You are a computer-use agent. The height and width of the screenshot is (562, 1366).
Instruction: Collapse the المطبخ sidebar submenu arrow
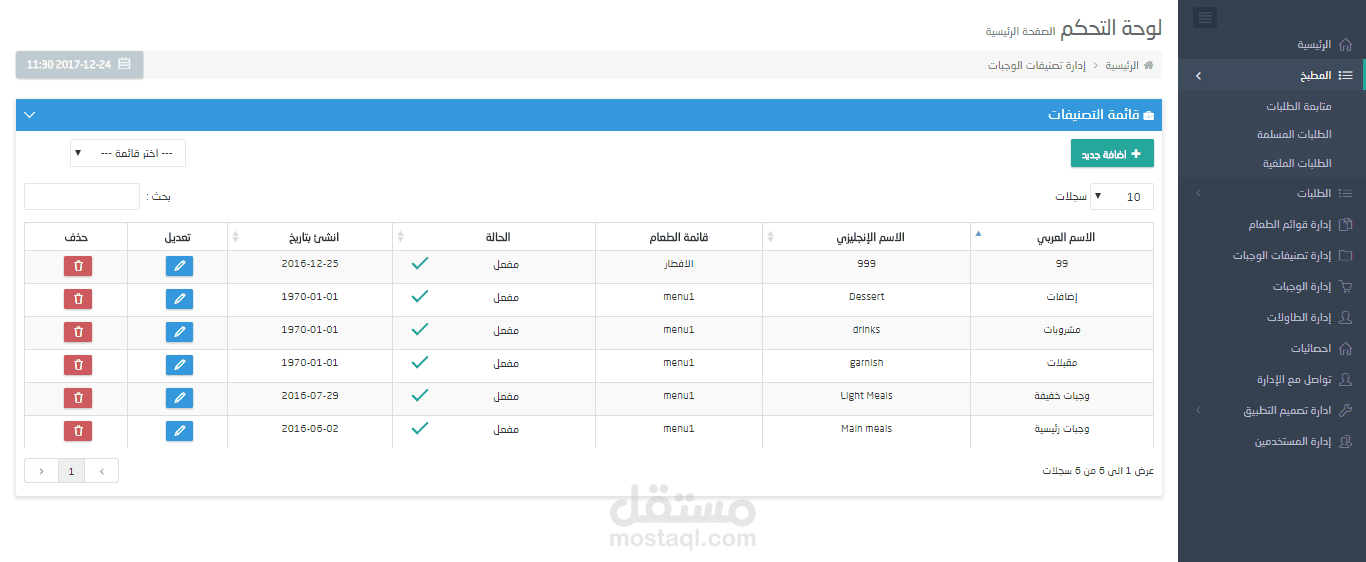[x=1198, y=76]
